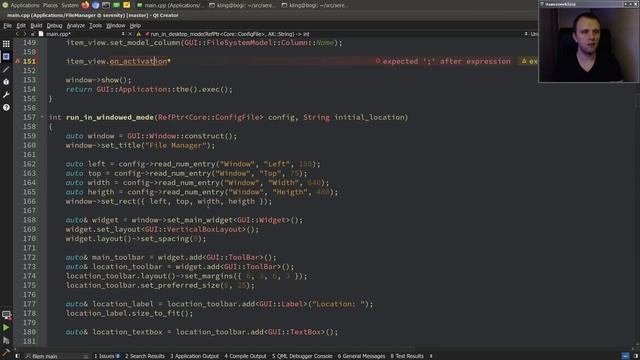This screenshot has height=360, width=640.
Task: Open the Window menu
Action: tap(116, 25)
